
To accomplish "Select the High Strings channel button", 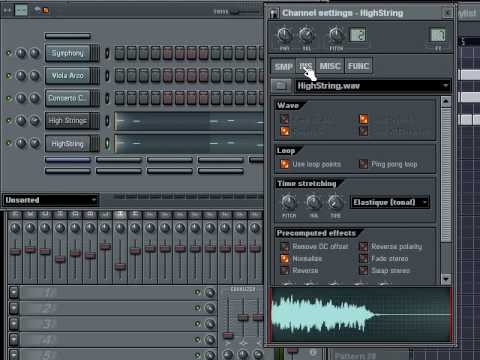I will coord(68,121).
